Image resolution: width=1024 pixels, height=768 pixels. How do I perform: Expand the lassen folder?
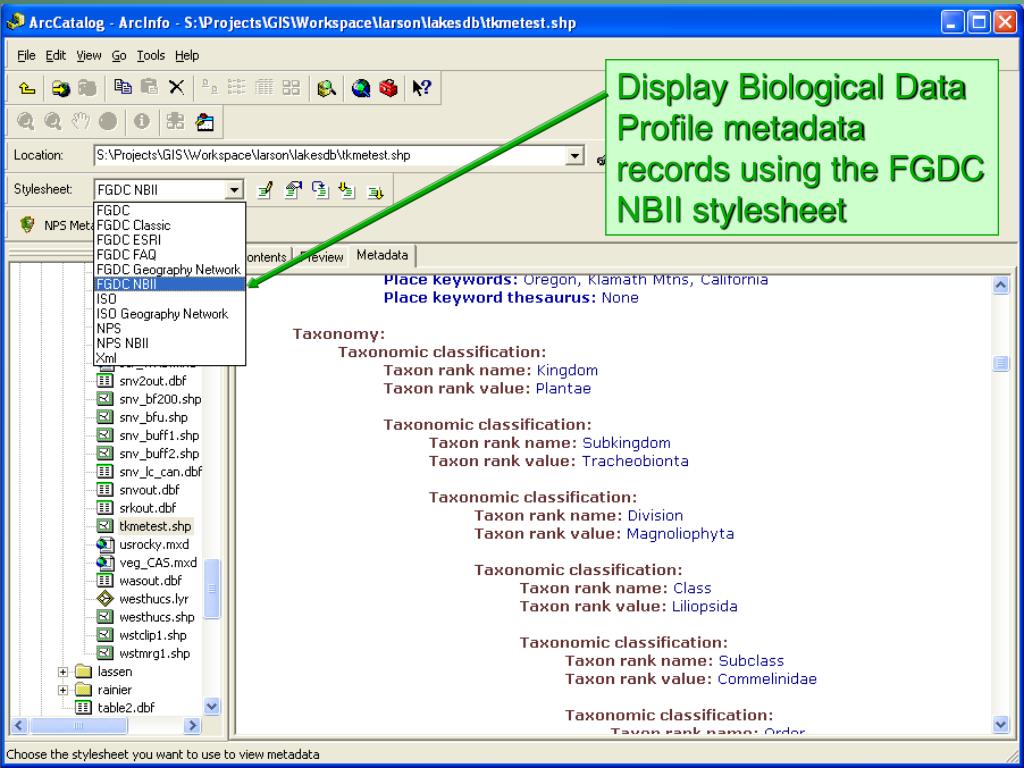click(x=63, y=671)
